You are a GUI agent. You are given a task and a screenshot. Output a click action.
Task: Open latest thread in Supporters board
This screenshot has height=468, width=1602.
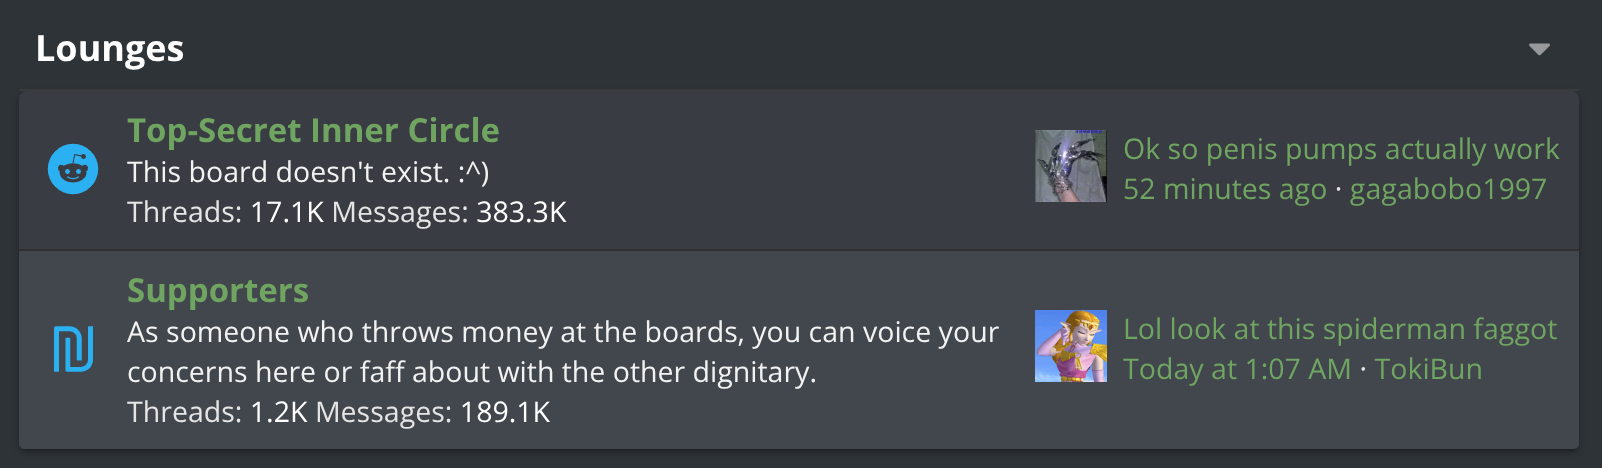click(x=1339, y=329)
